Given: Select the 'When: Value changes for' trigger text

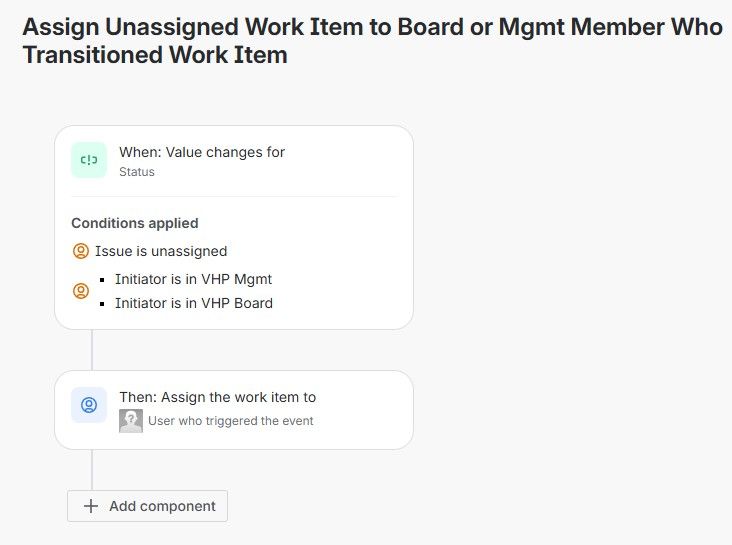Looking at the screenshot, I should click(202, 152).
